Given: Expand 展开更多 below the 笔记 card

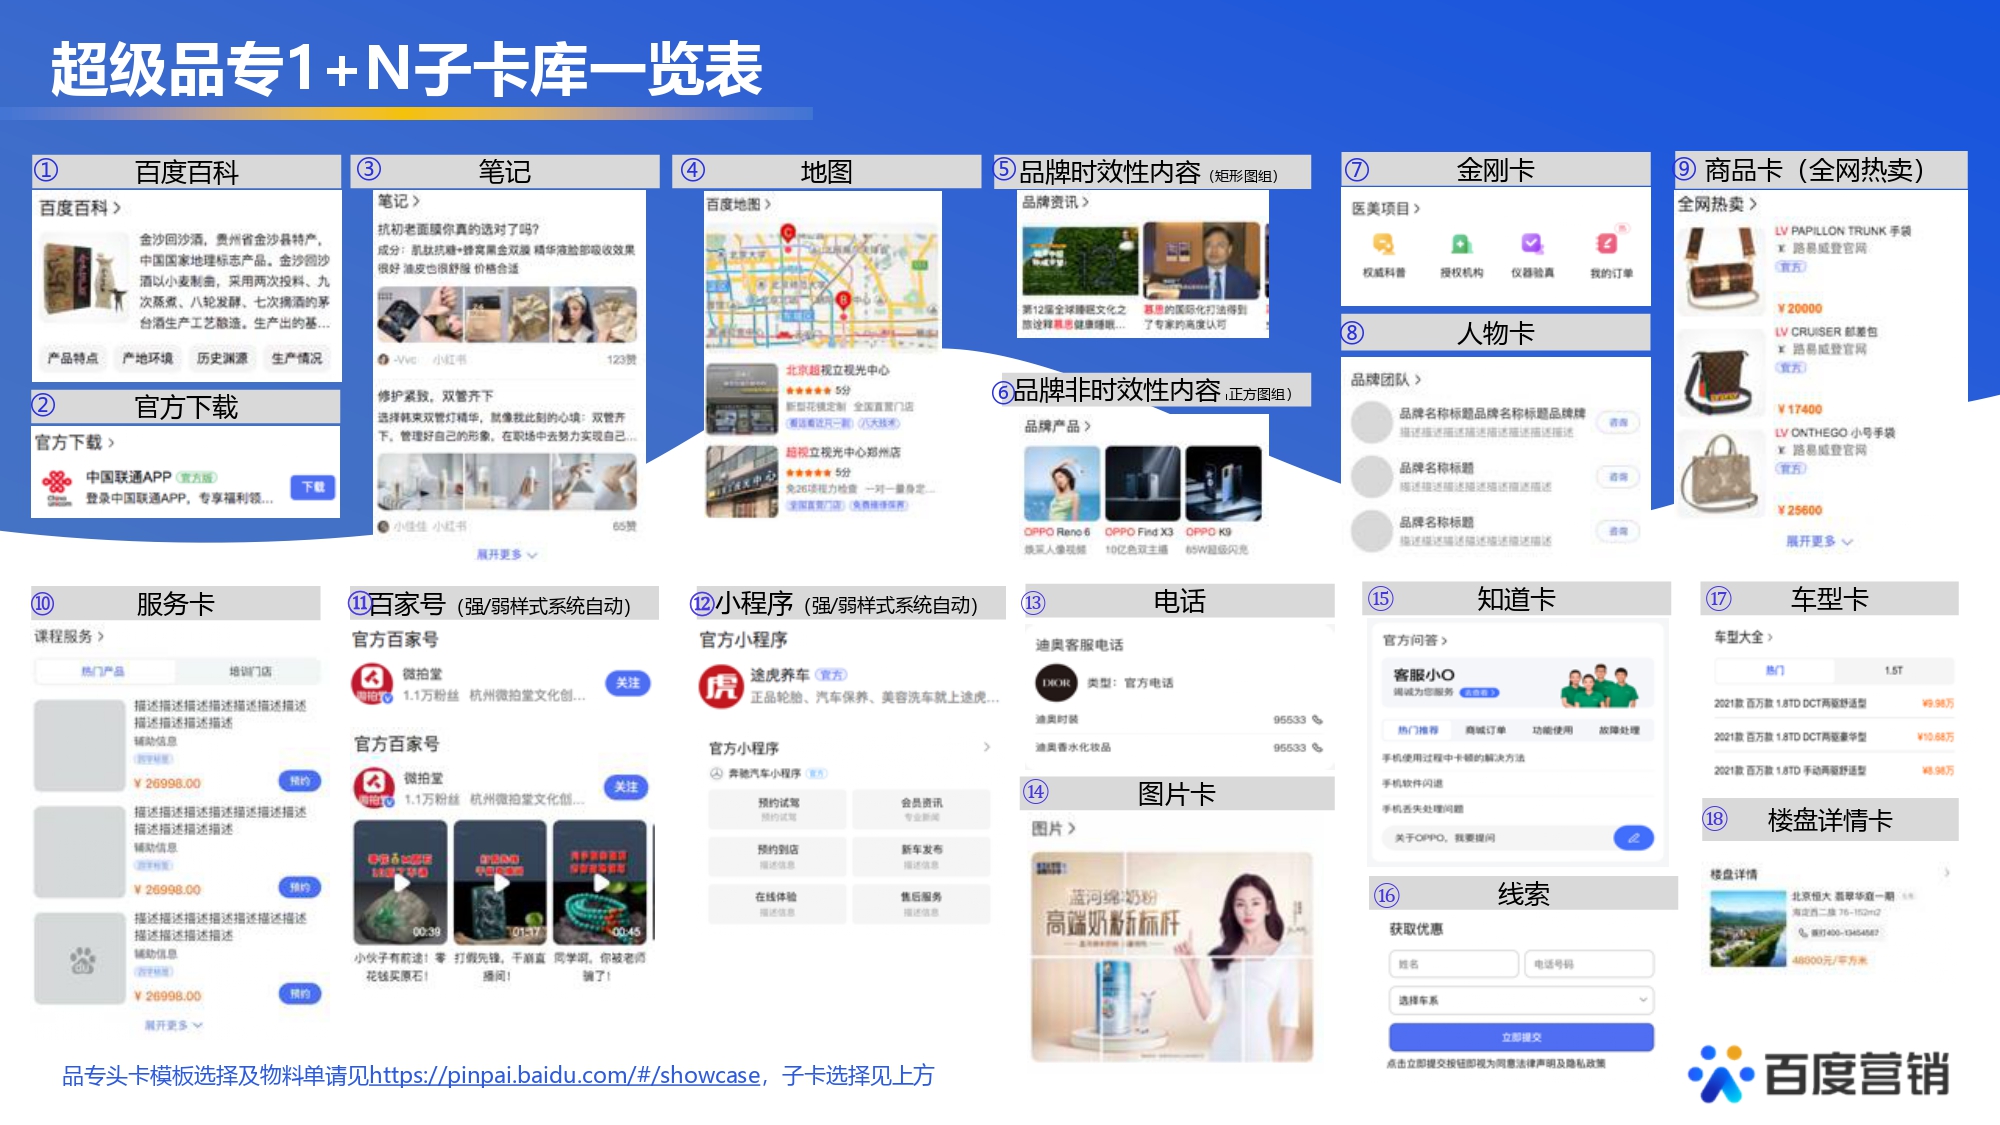Looking at the screenshot, I should click(x=506, y=554).
